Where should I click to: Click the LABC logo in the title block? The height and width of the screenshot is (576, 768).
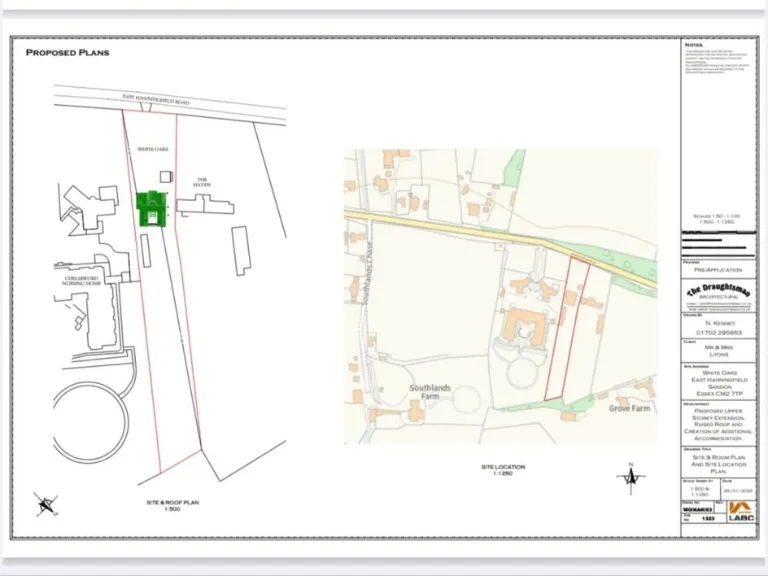(740, 512)
